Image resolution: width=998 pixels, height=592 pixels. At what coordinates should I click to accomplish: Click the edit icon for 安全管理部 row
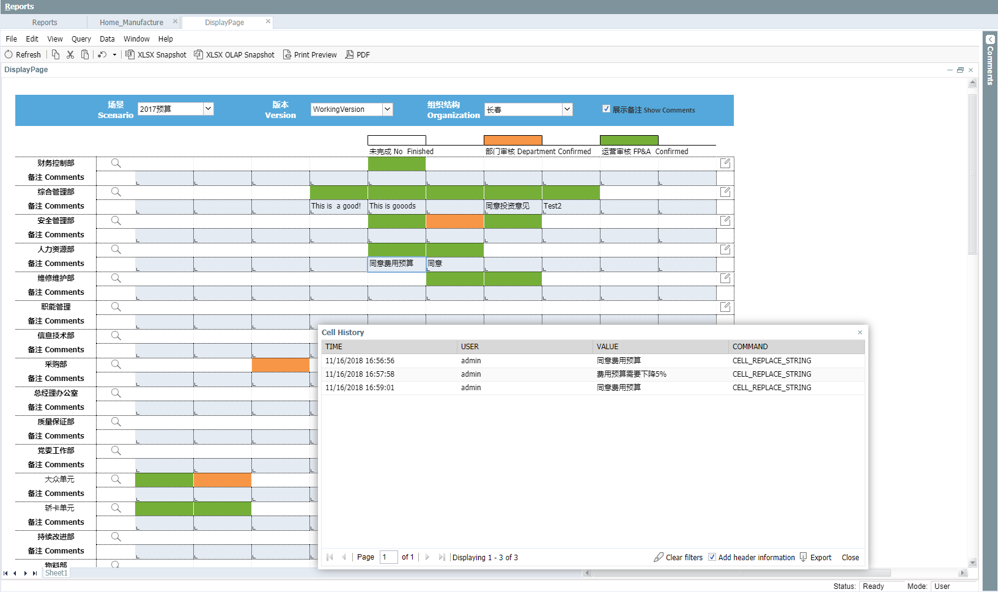tap(725, 220)
